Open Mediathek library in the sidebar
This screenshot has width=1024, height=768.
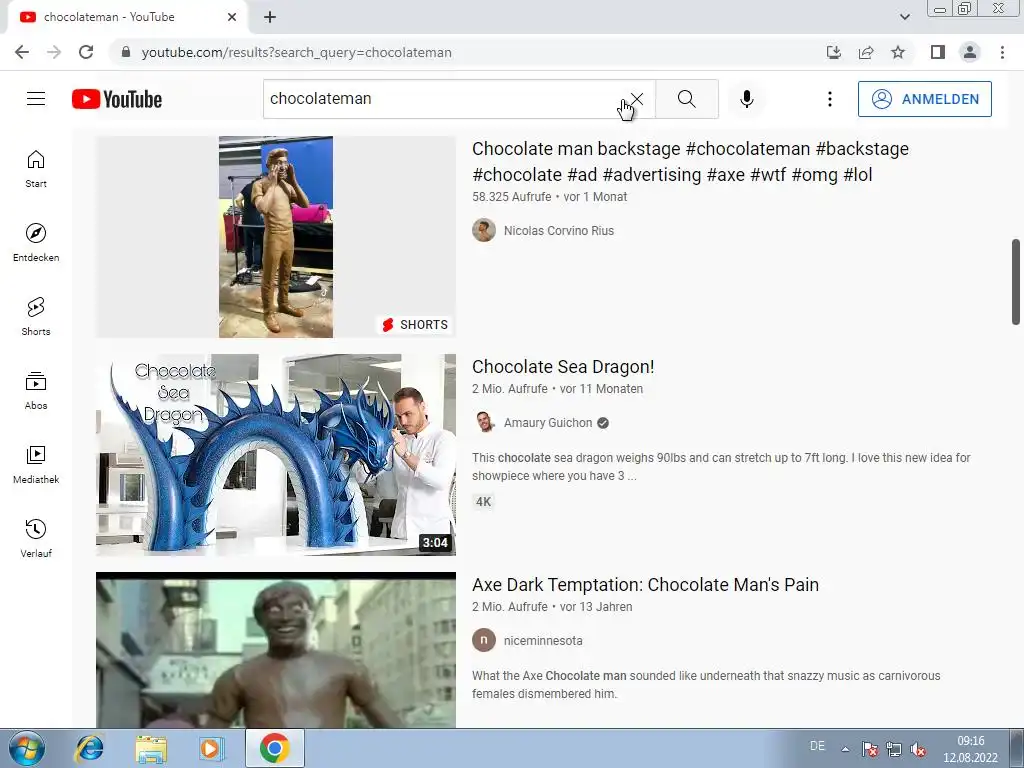(36, 464)
